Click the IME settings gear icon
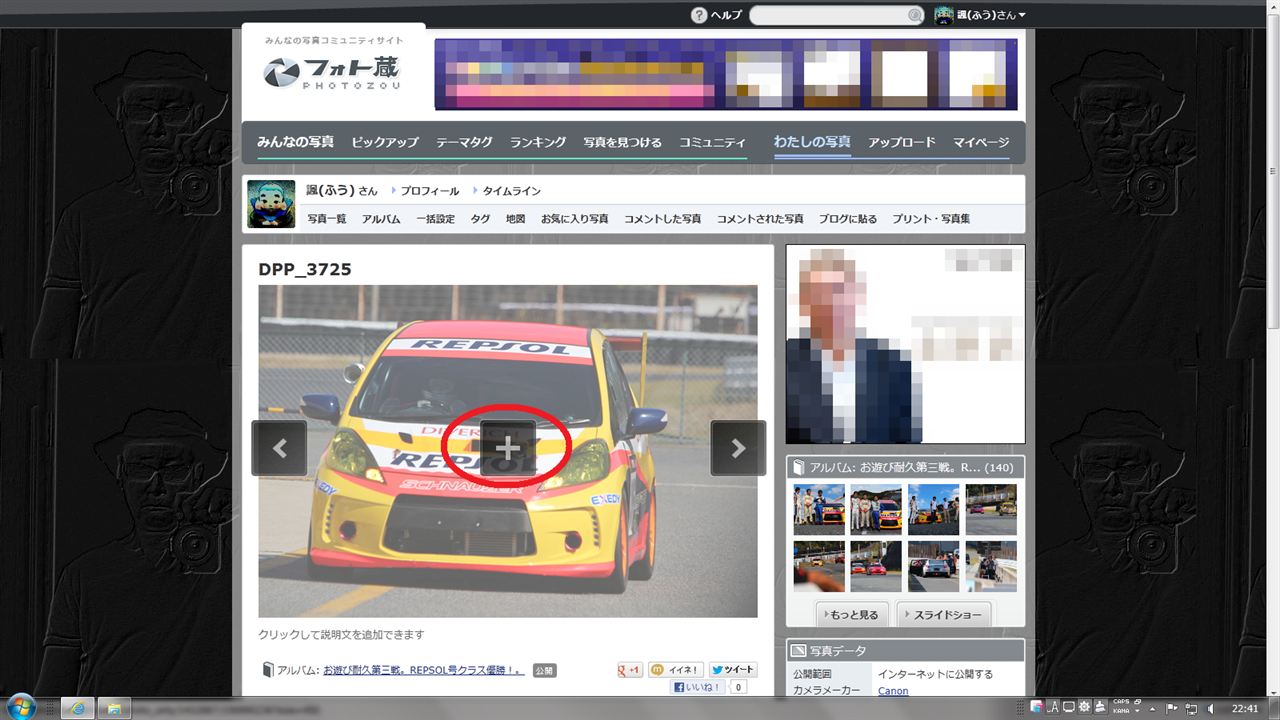 click(x=1084, y=707)
